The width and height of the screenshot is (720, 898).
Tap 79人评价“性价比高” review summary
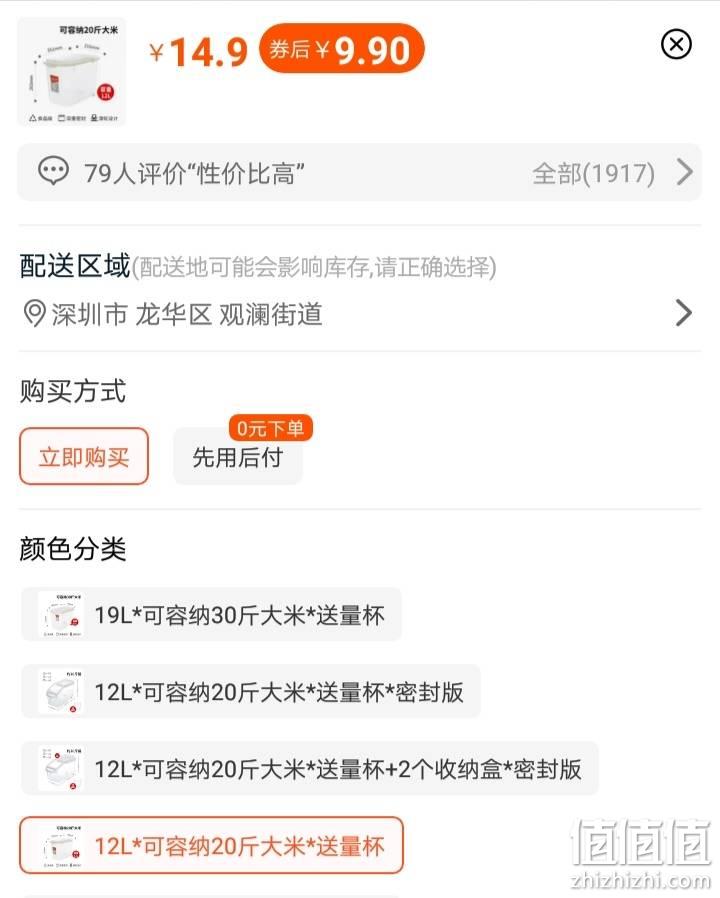coord(194,173)
